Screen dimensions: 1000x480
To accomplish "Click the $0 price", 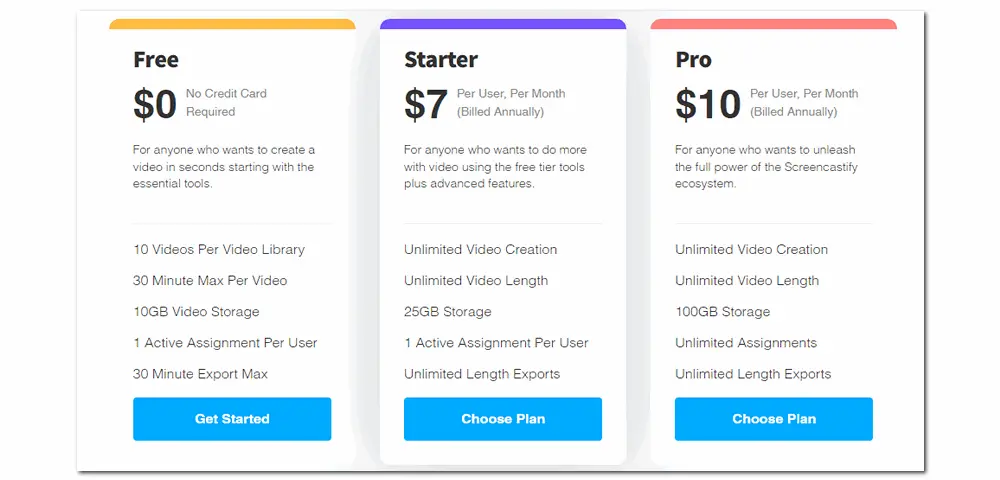I will pyautogui.click(x=155, y=104).
